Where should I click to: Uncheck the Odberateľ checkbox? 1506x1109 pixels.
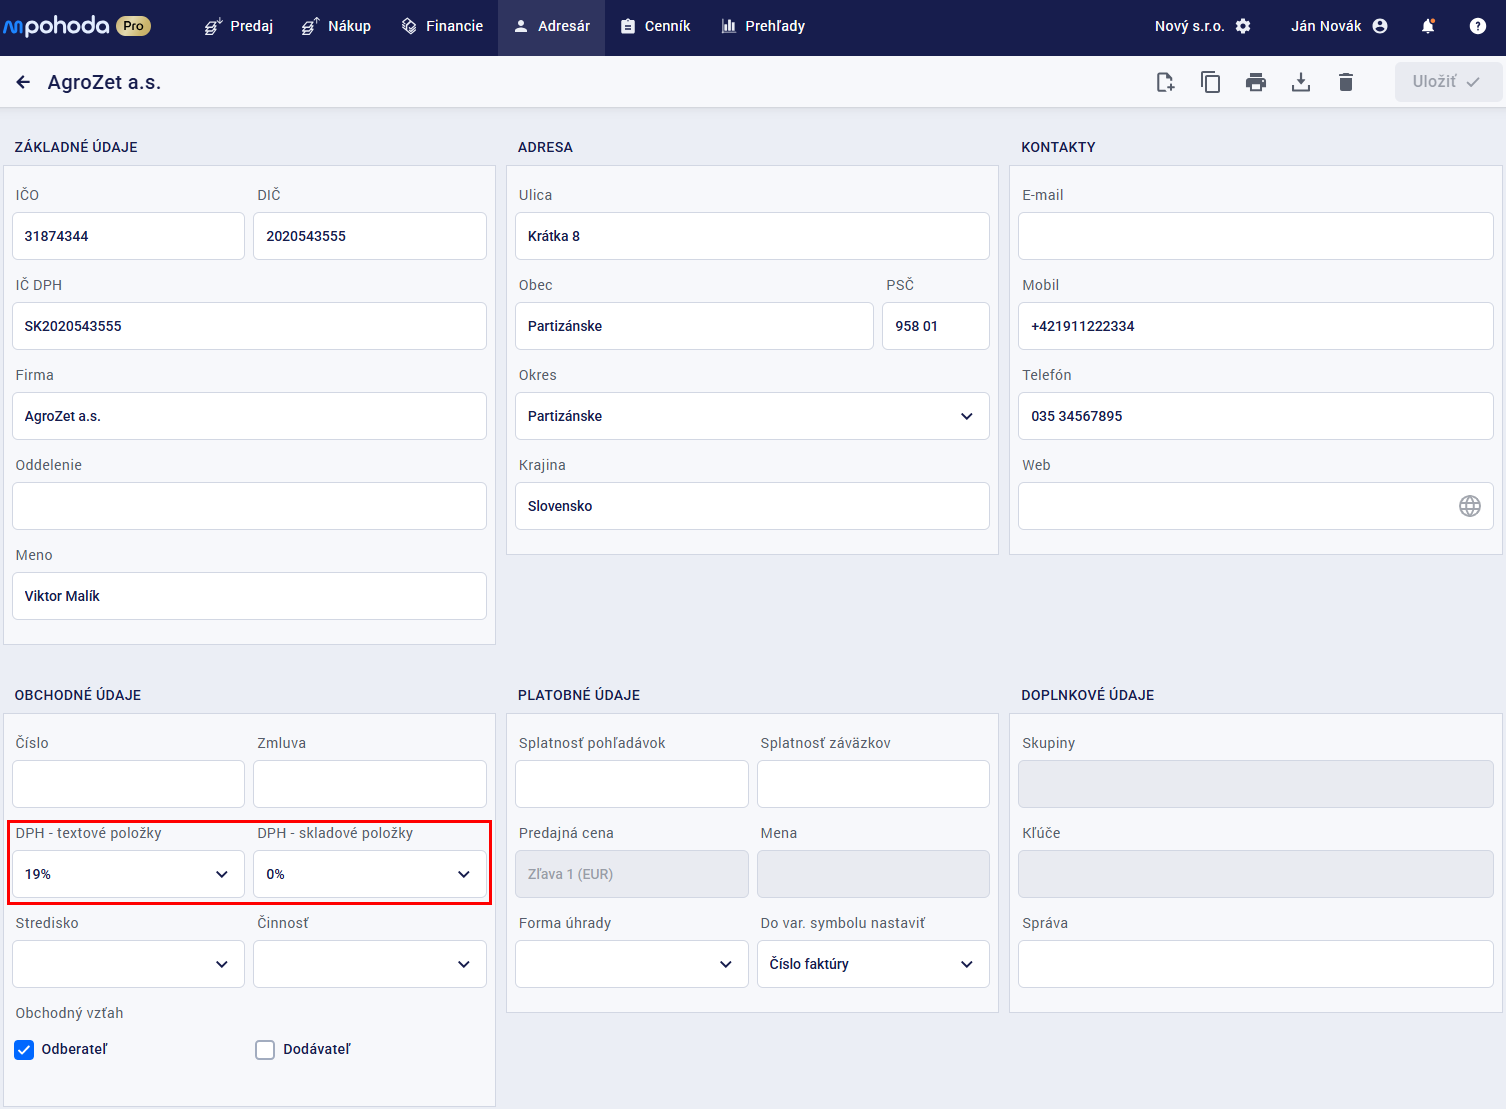pos(25,1050)
